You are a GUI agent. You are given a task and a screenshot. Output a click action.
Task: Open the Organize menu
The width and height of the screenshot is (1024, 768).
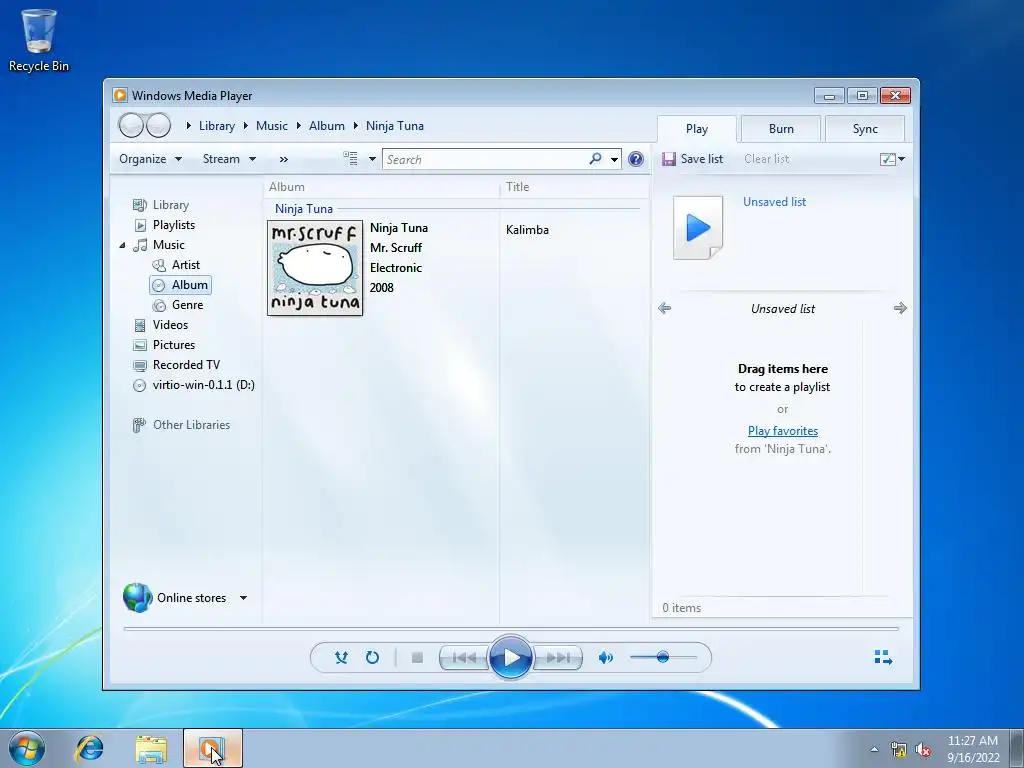[150, 159]
